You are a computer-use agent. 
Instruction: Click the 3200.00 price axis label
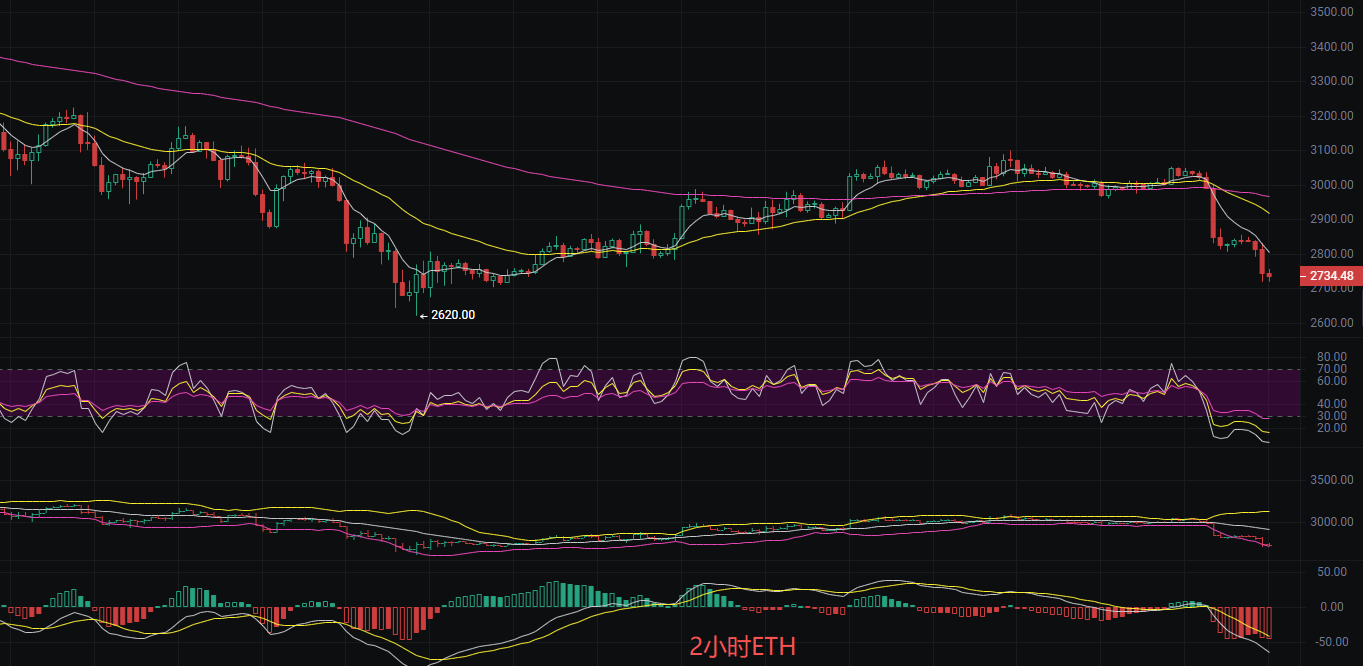pyautogui.click(x=1330, y=116)
